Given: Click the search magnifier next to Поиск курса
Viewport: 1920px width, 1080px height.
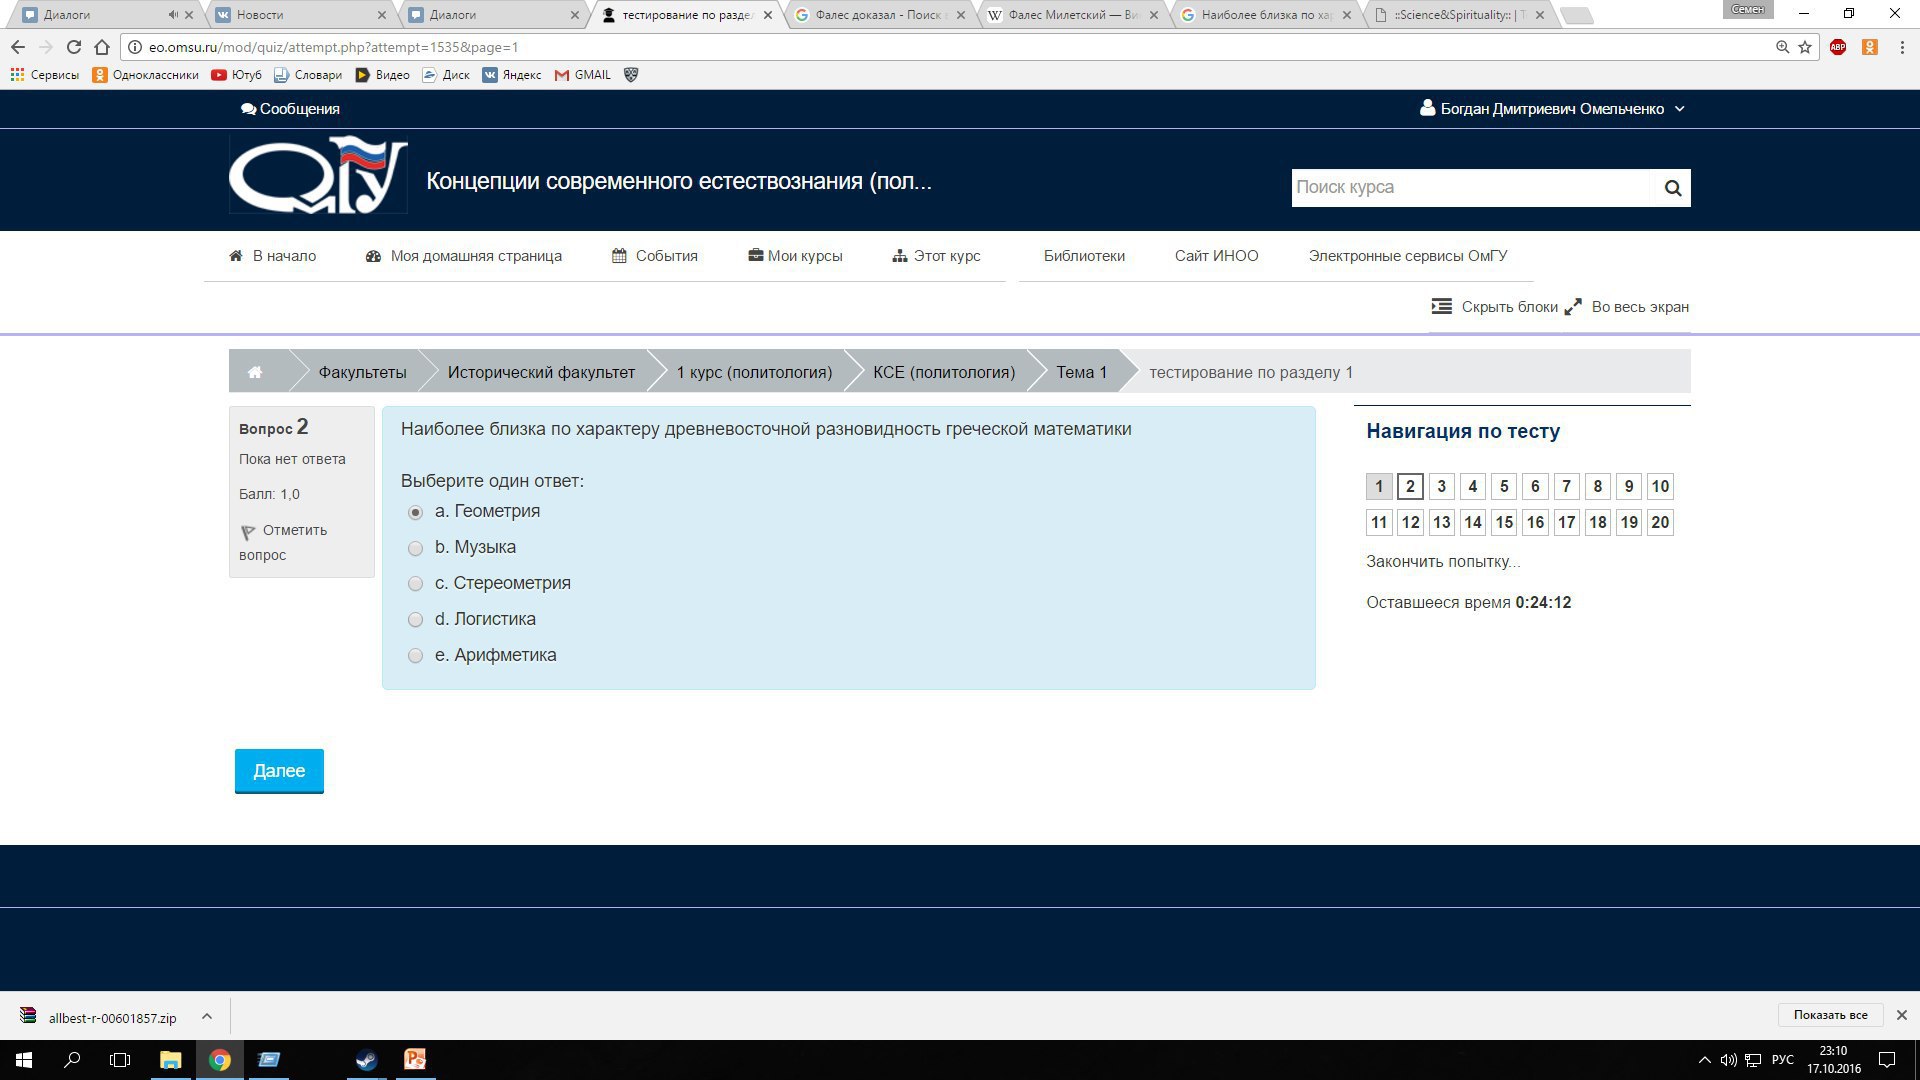Looking at the screenshot, I should [1672, 188].
